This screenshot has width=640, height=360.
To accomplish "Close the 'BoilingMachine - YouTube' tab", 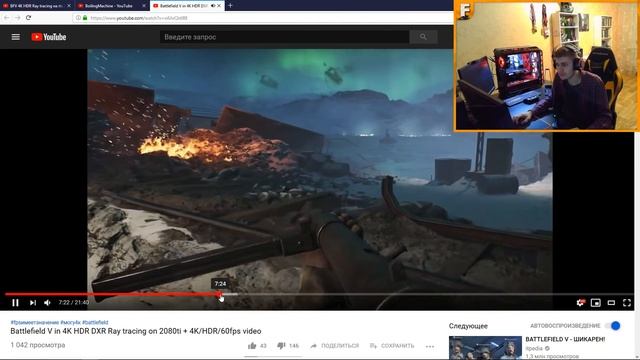I will point(144,6).
